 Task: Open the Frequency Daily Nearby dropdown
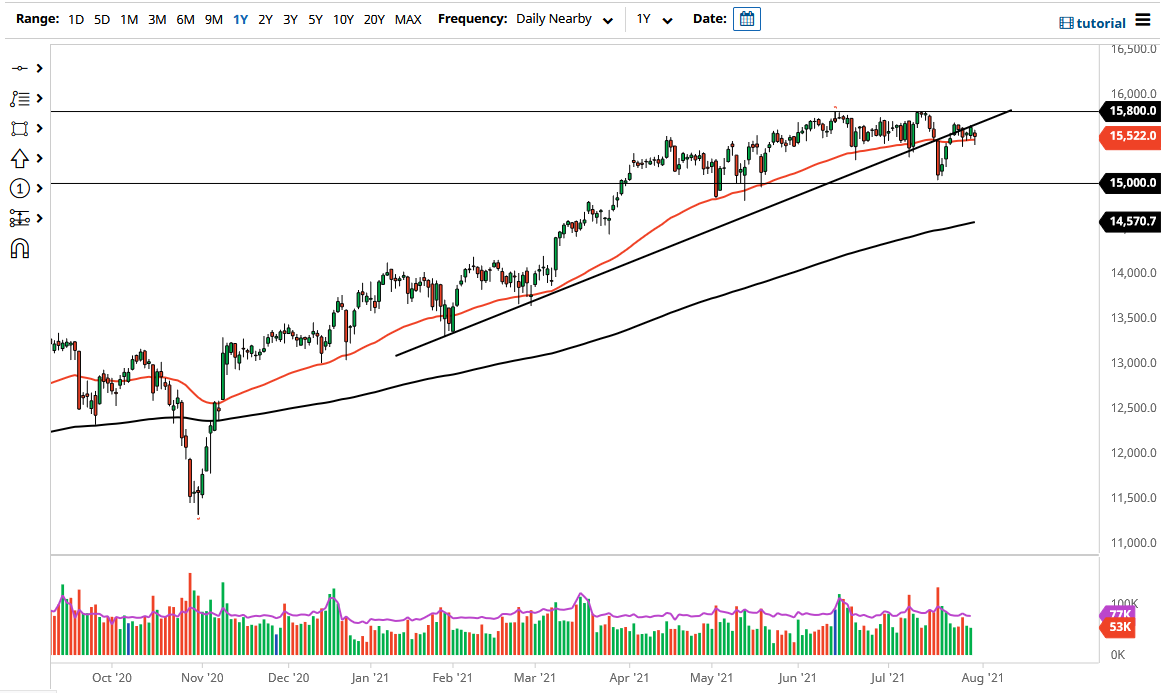click(x=565, y=18)
